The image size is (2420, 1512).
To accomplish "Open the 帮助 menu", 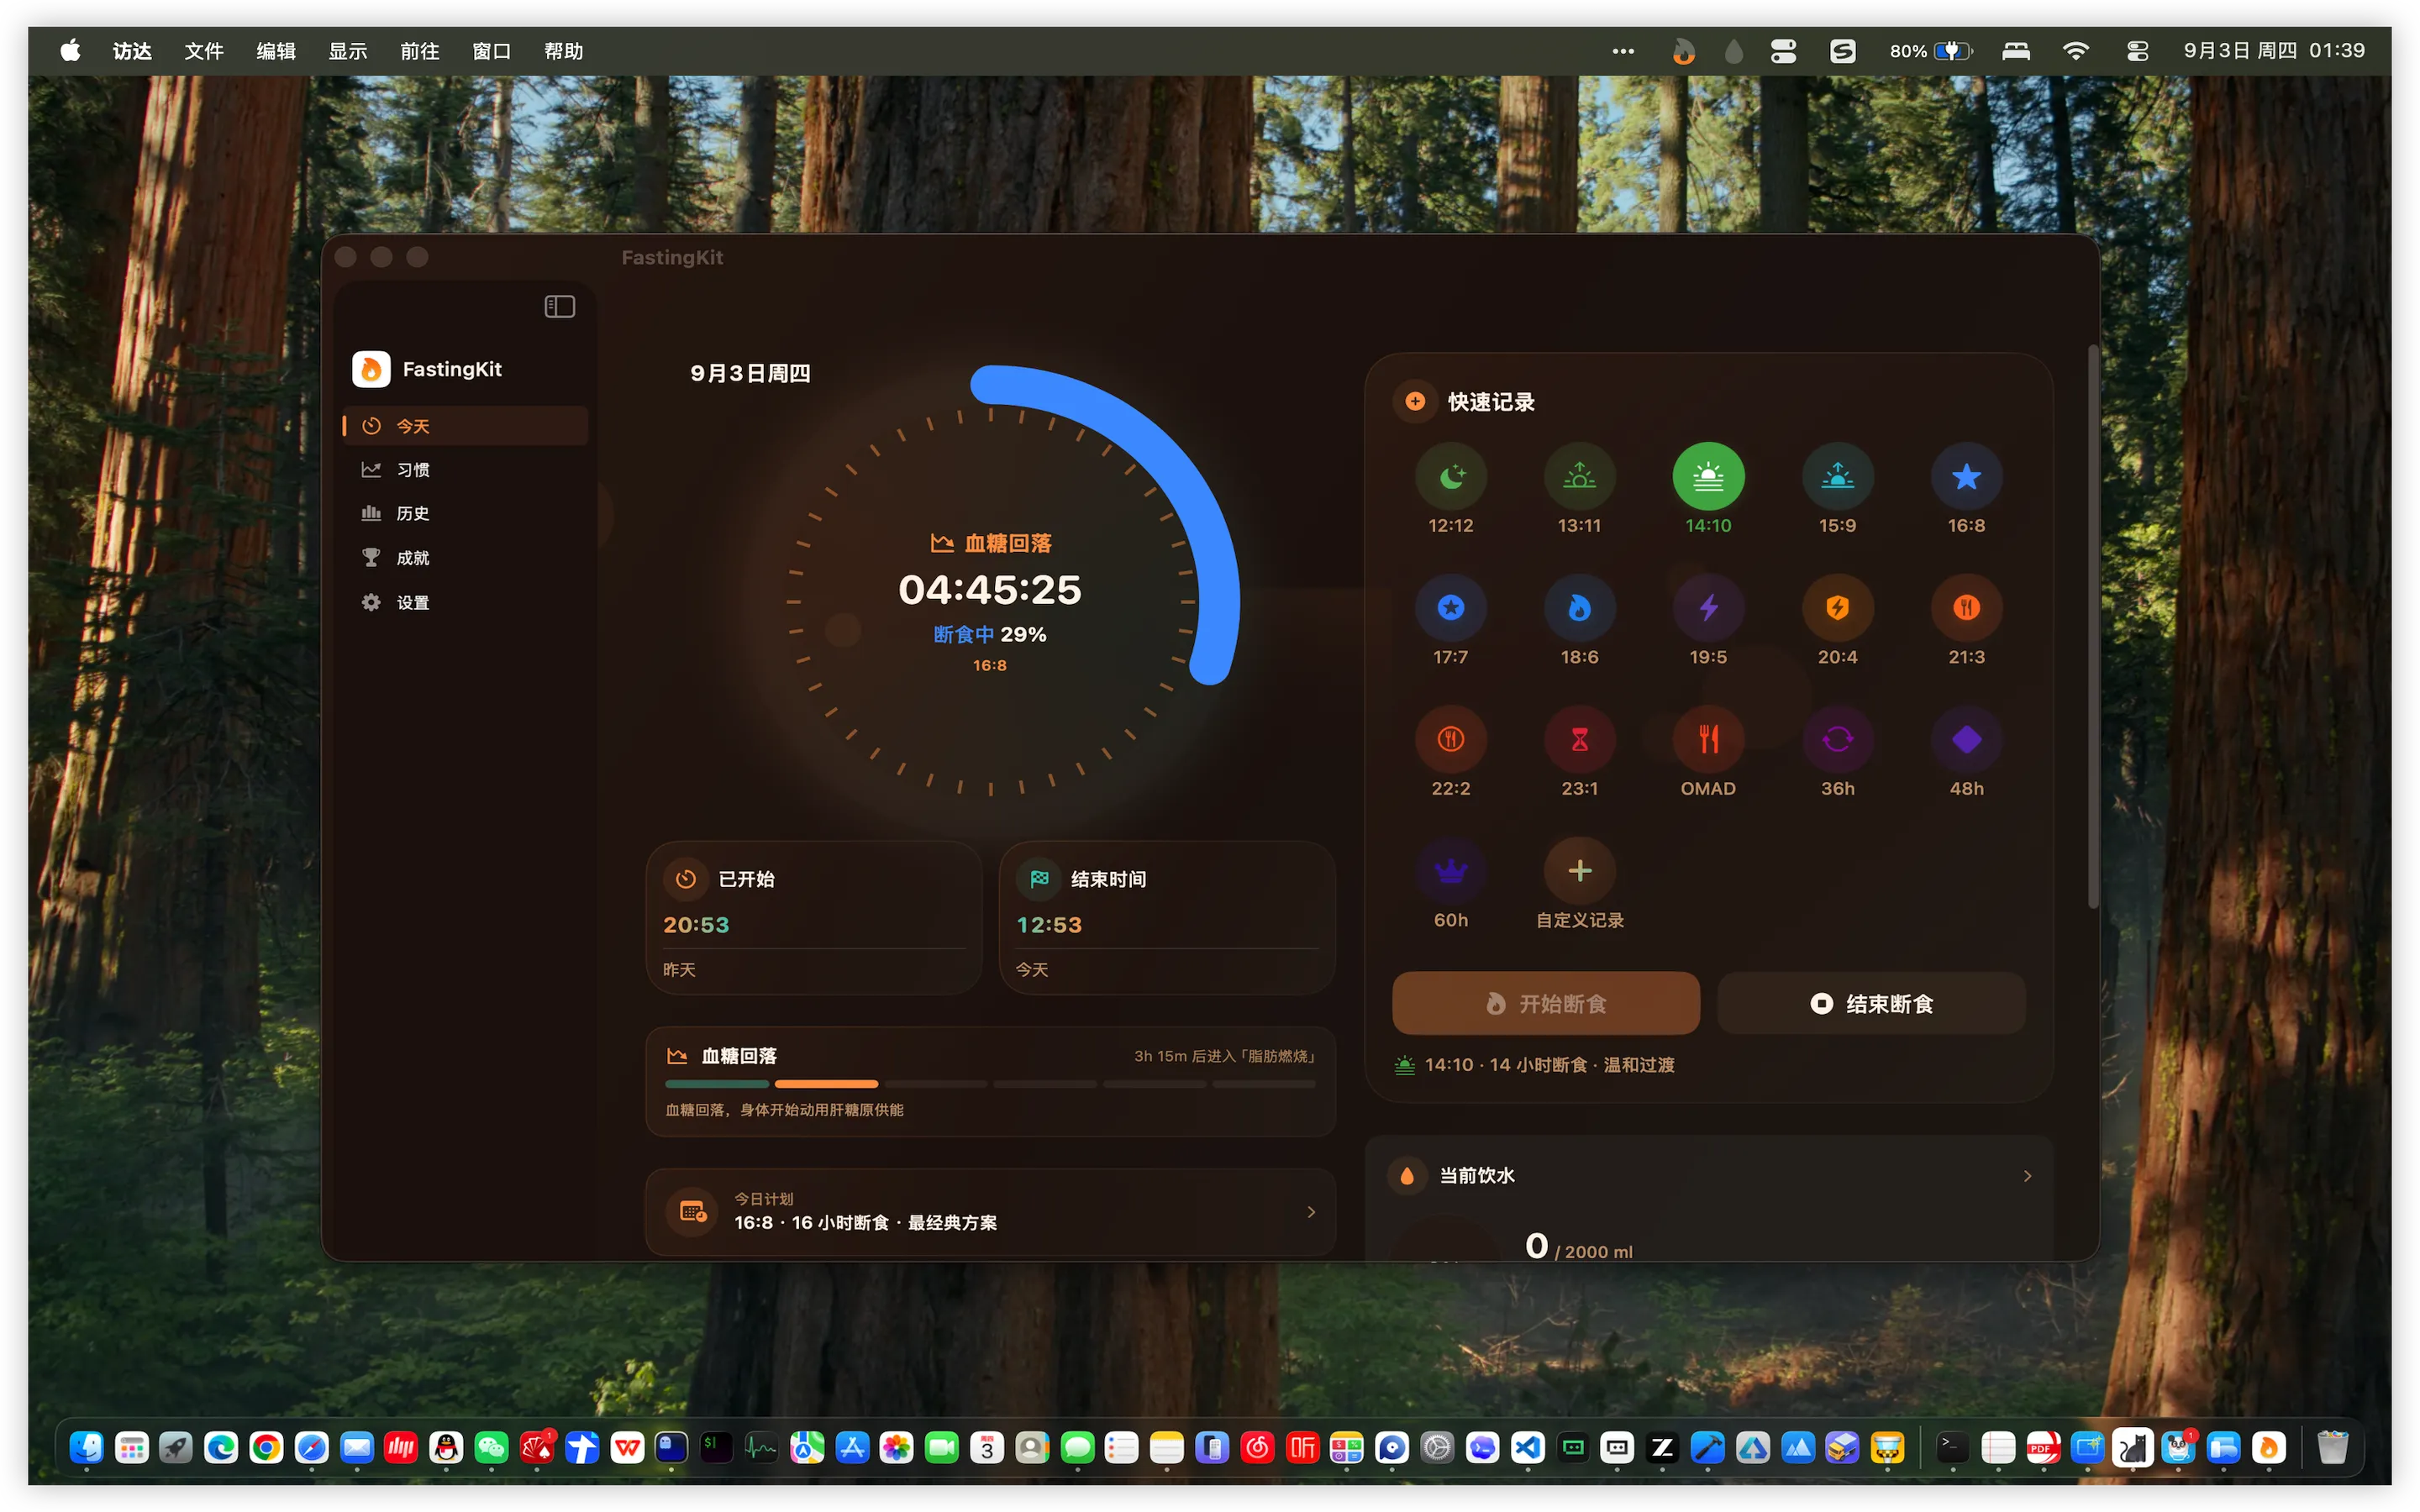I will 564,51.
